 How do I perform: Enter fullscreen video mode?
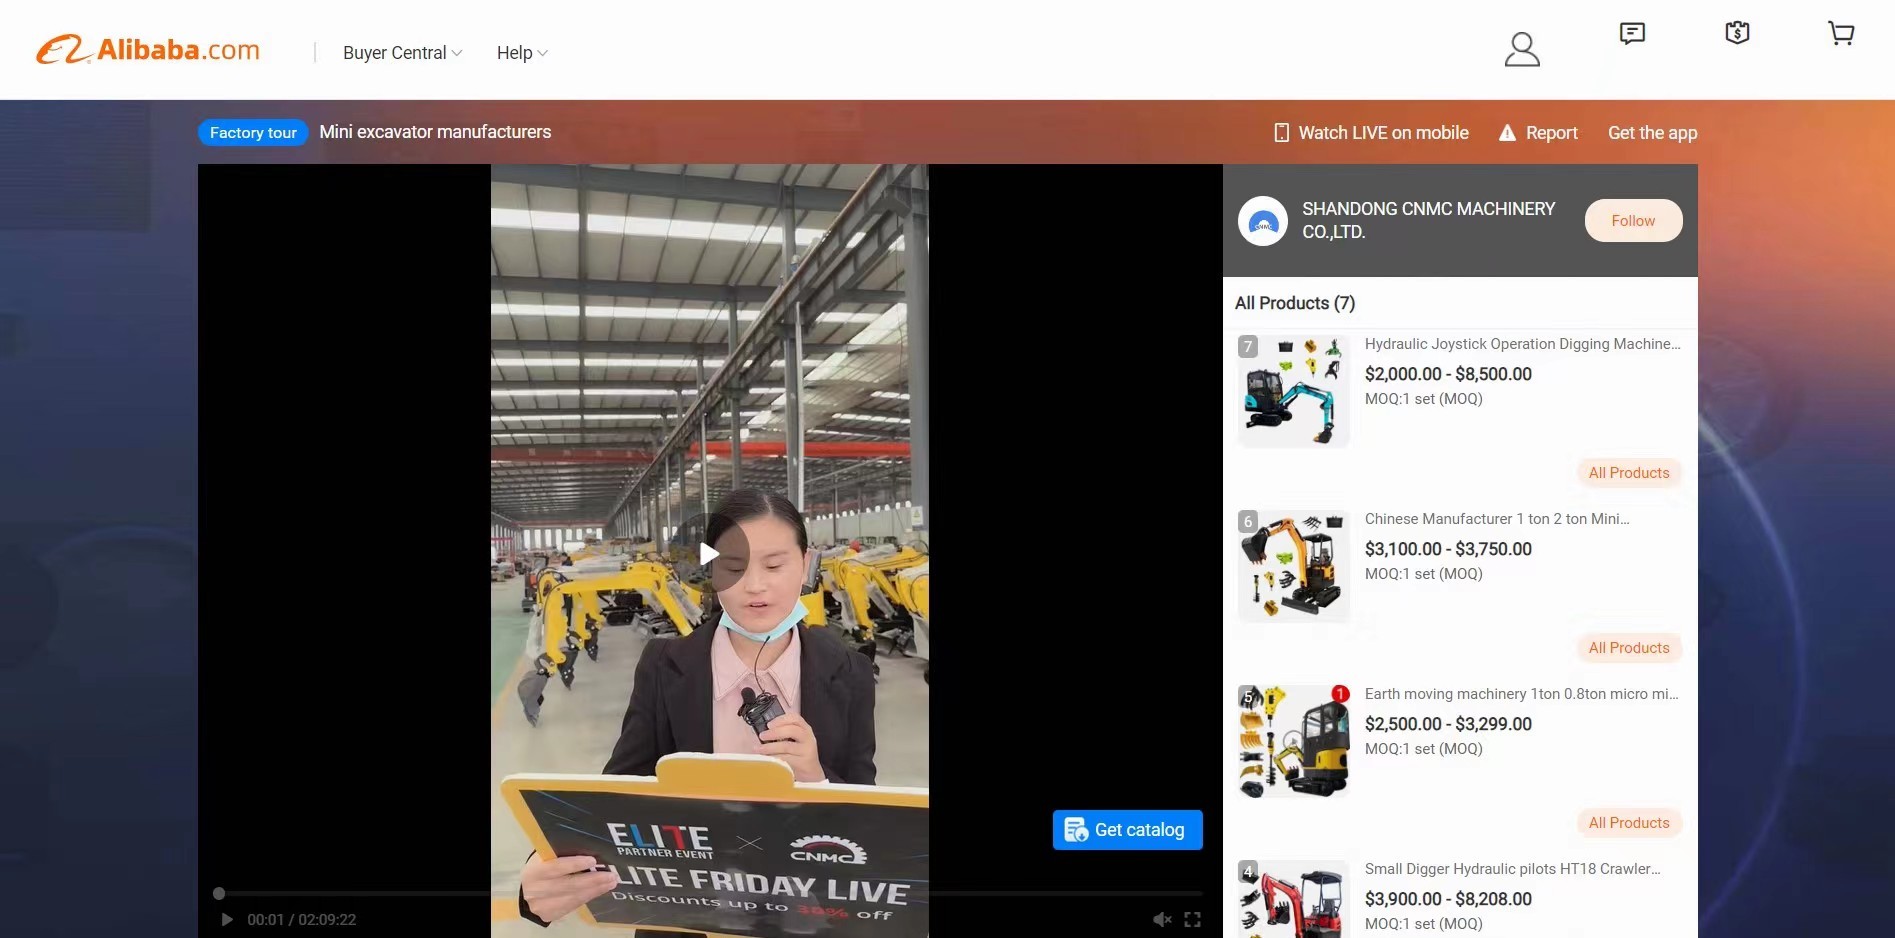[x=1192, y=920]
